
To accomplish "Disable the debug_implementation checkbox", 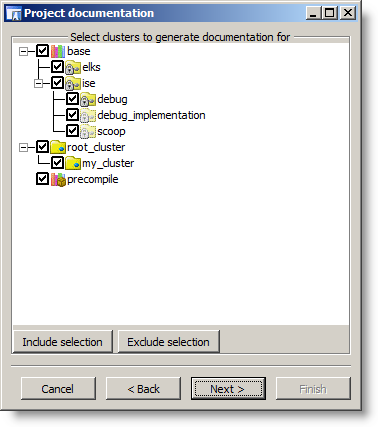I will (x=72, y=115).
